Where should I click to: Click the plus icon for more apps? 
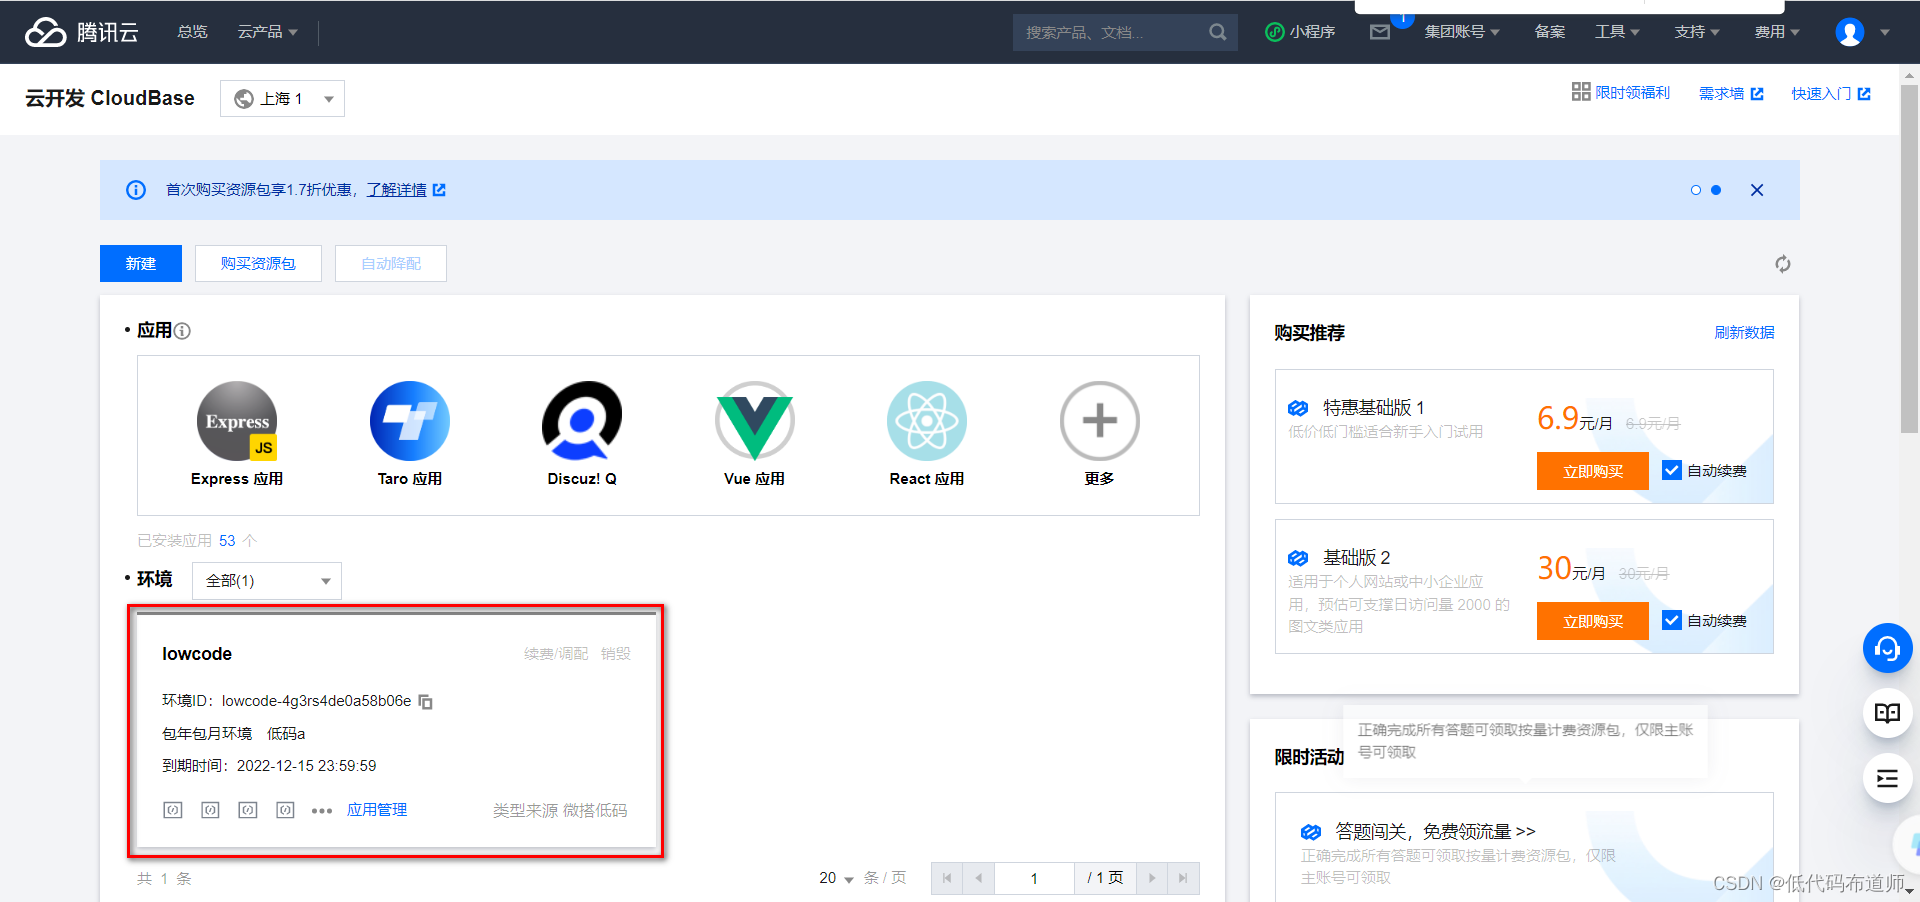[1100, 421]
